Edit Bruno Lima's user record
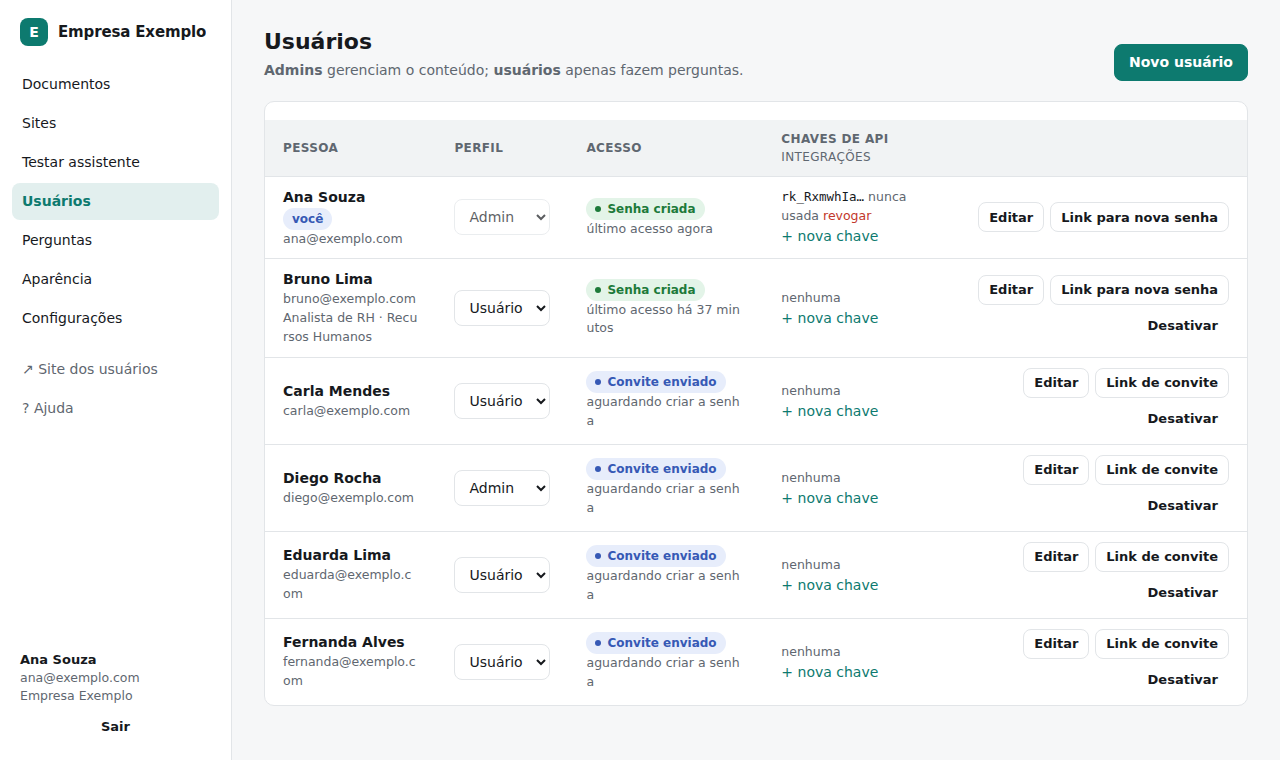This screenshot has height=760, width=1280. [1011, 290]
